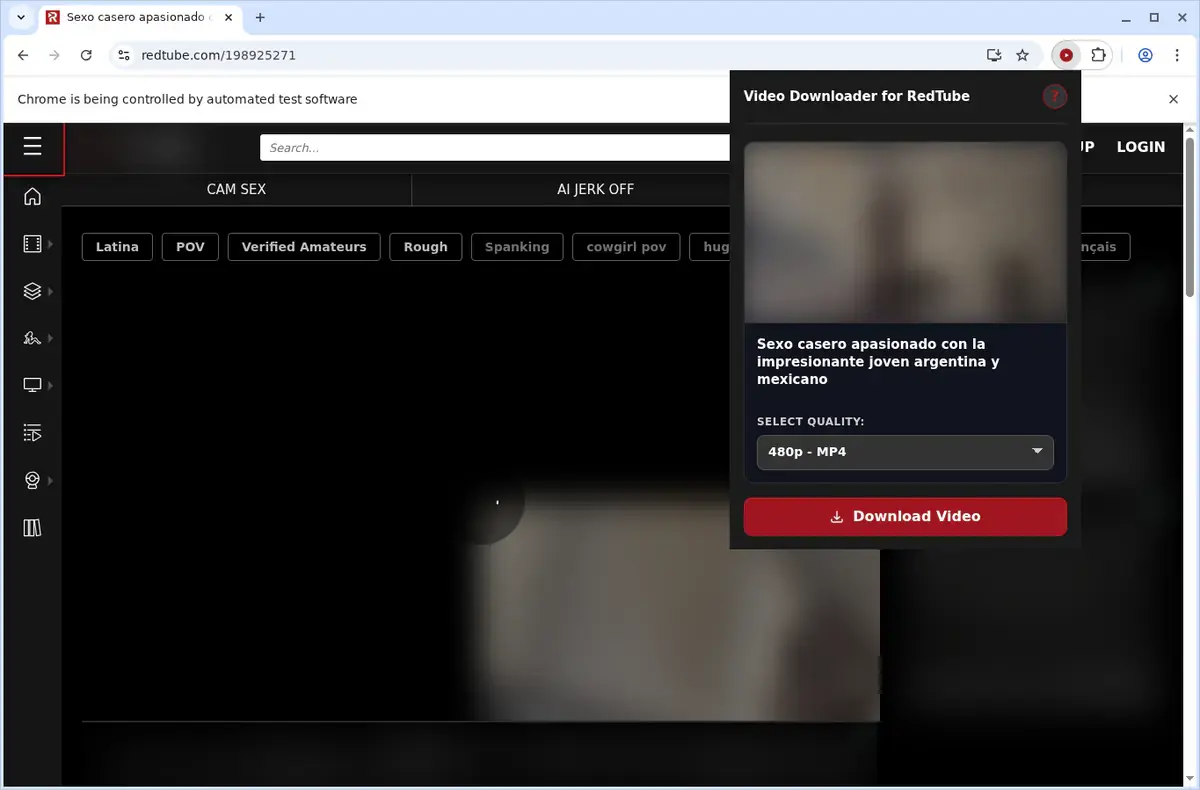Open the tab search chevron
The height and width of the screenshot is (790, 1200).
pos(21,17)
